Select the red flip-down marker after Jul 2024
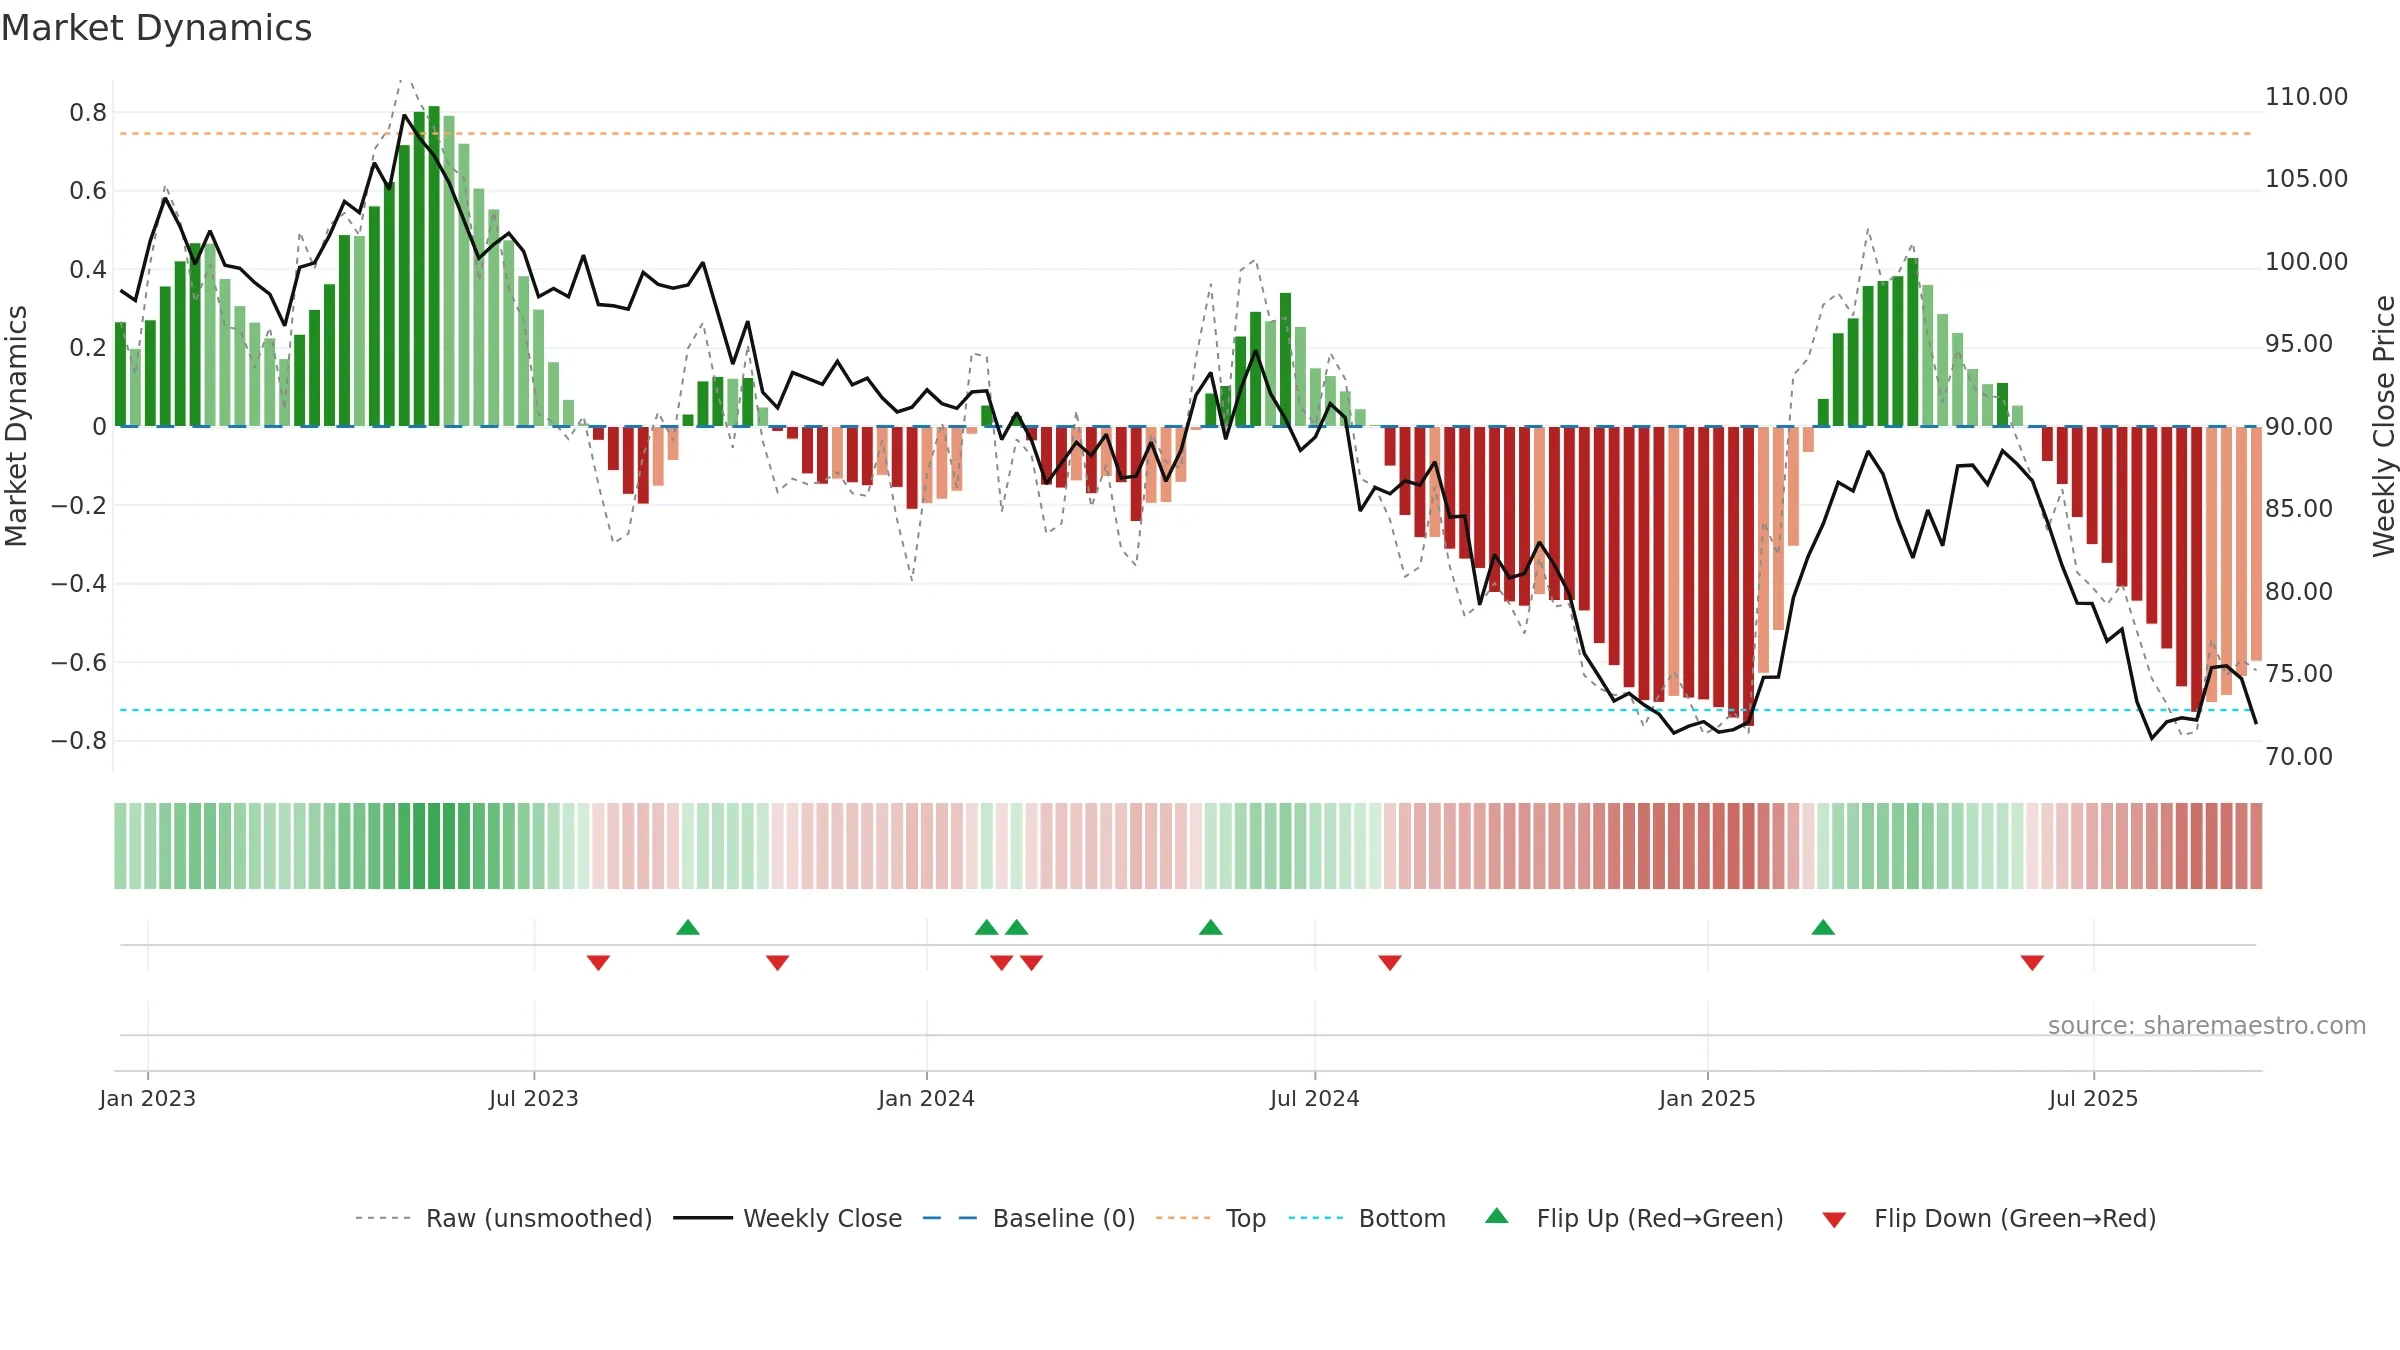 [1390, 962]
